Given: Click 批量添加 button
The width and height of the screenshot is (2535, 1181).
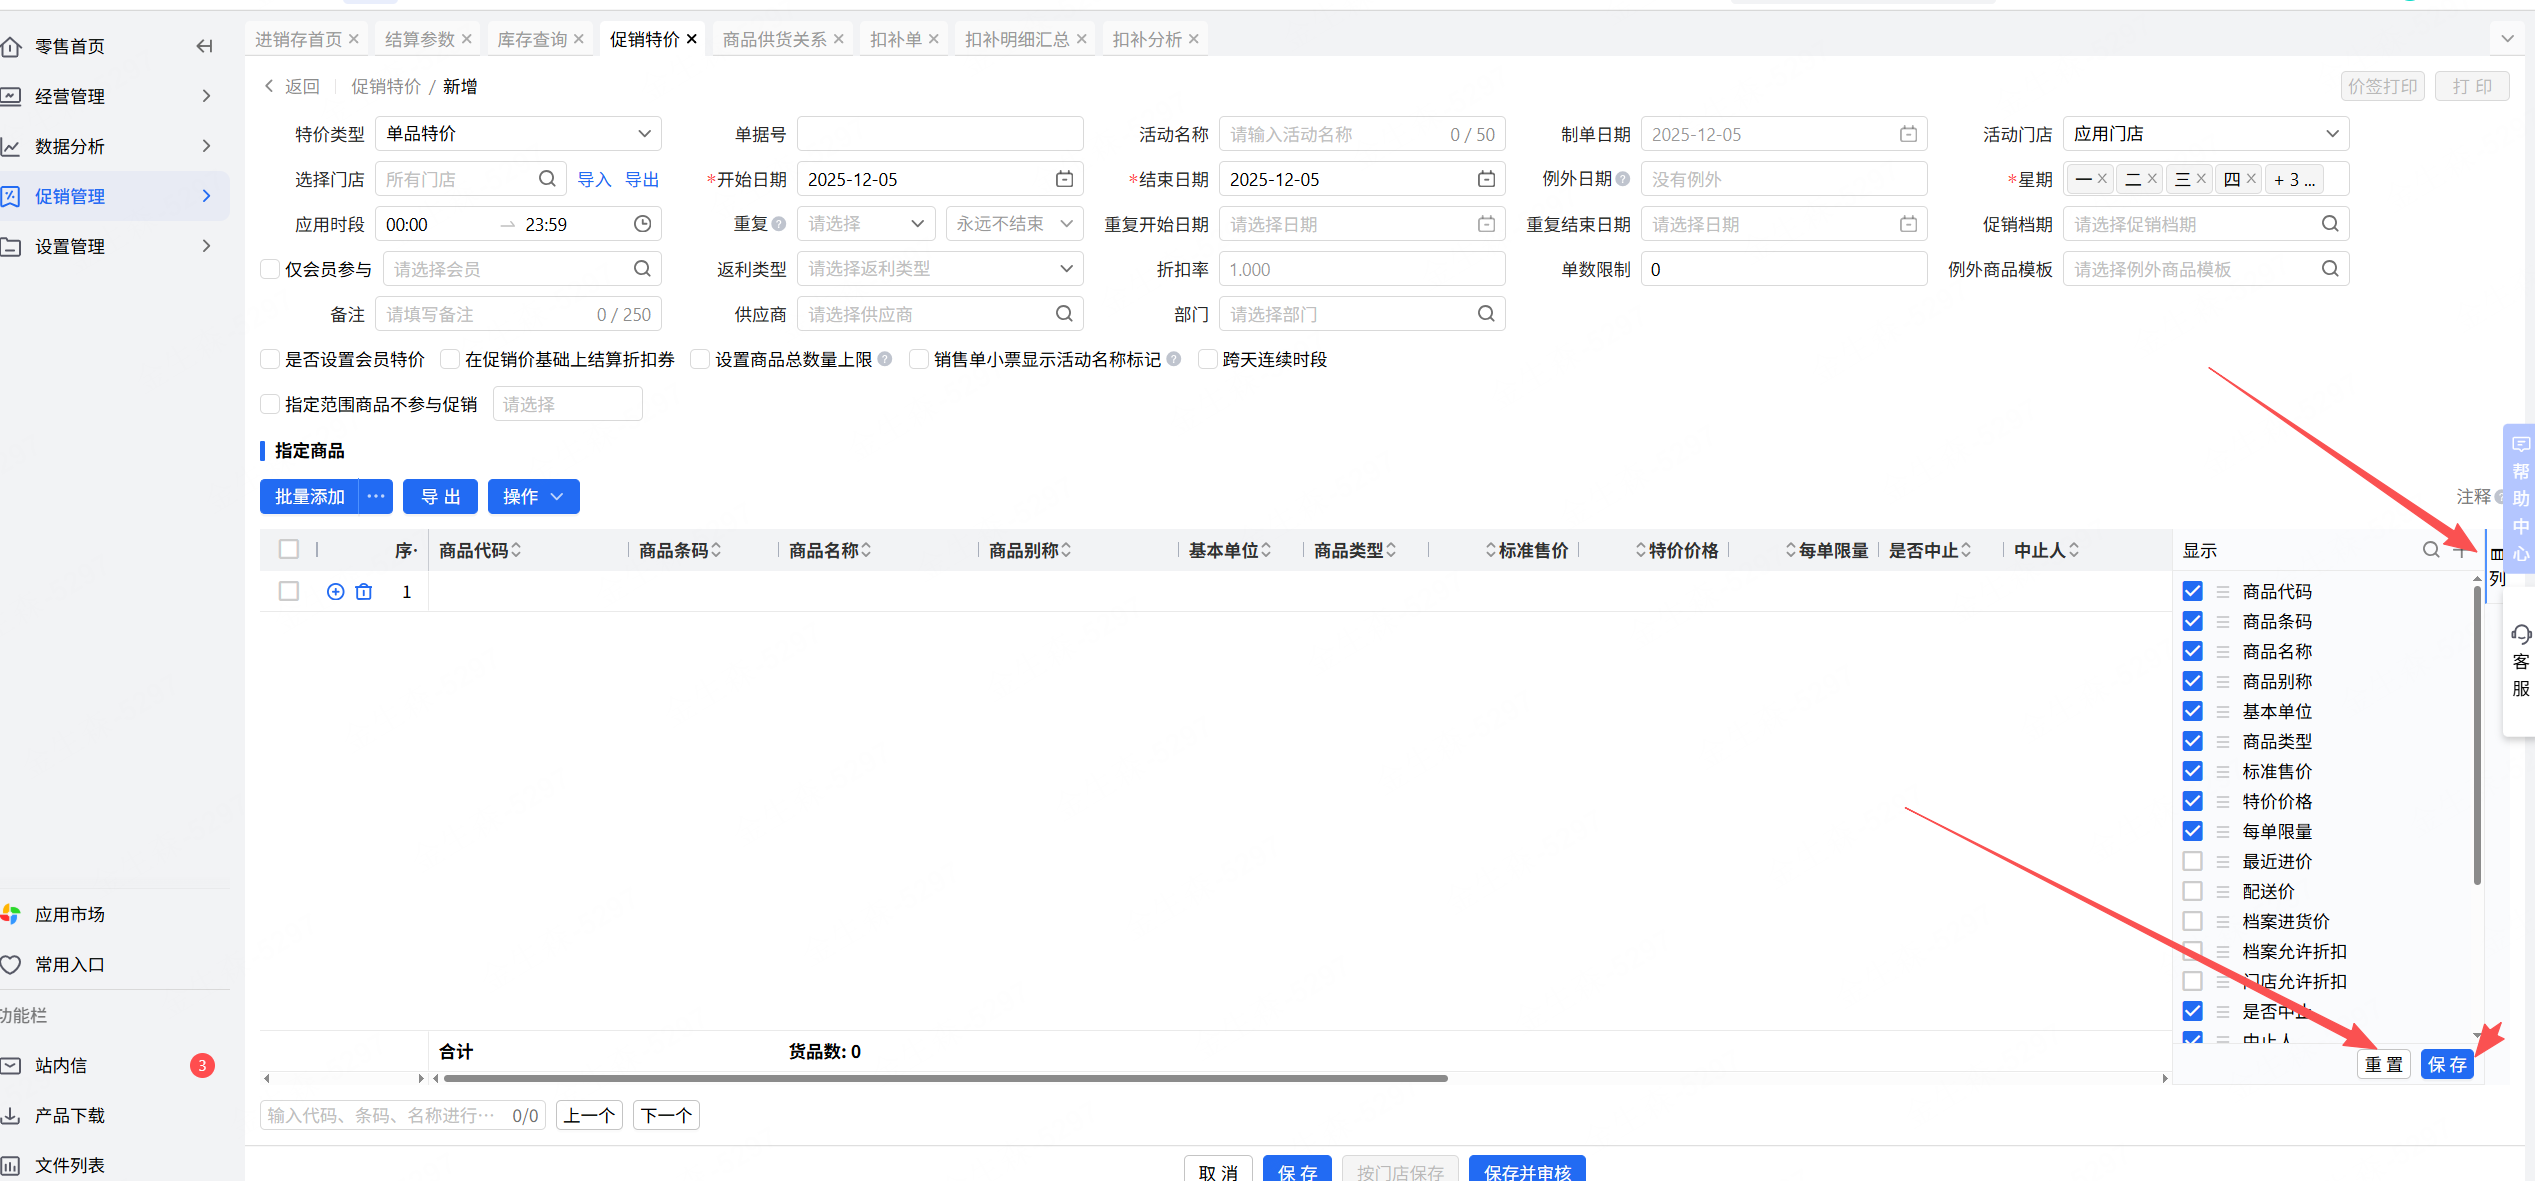Looking at the screenshot, I should (x=309, y=497).
